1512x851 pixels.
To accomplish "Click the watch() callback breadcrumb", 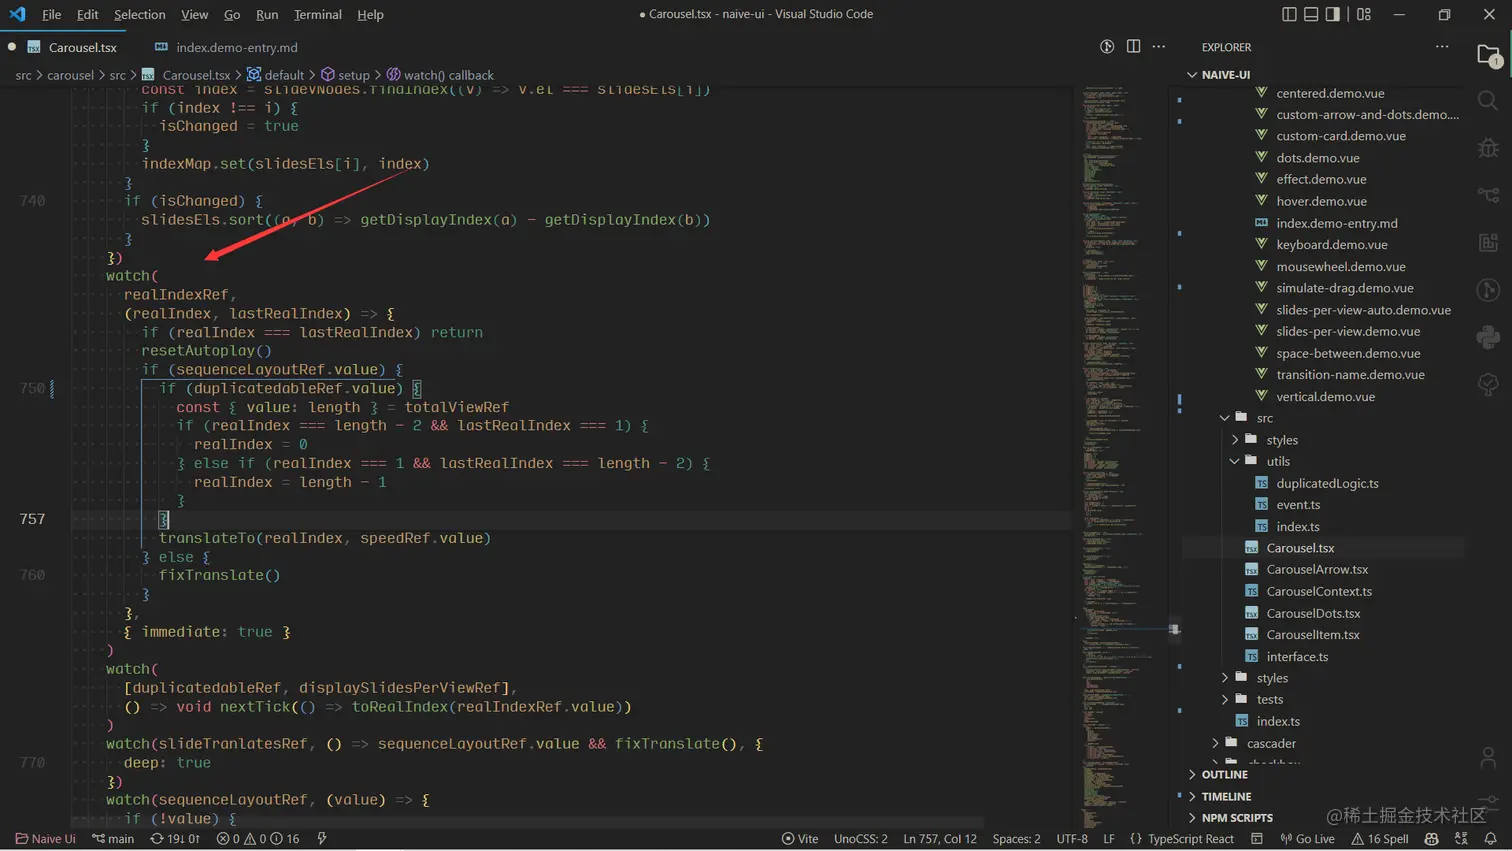I will 440,75.
